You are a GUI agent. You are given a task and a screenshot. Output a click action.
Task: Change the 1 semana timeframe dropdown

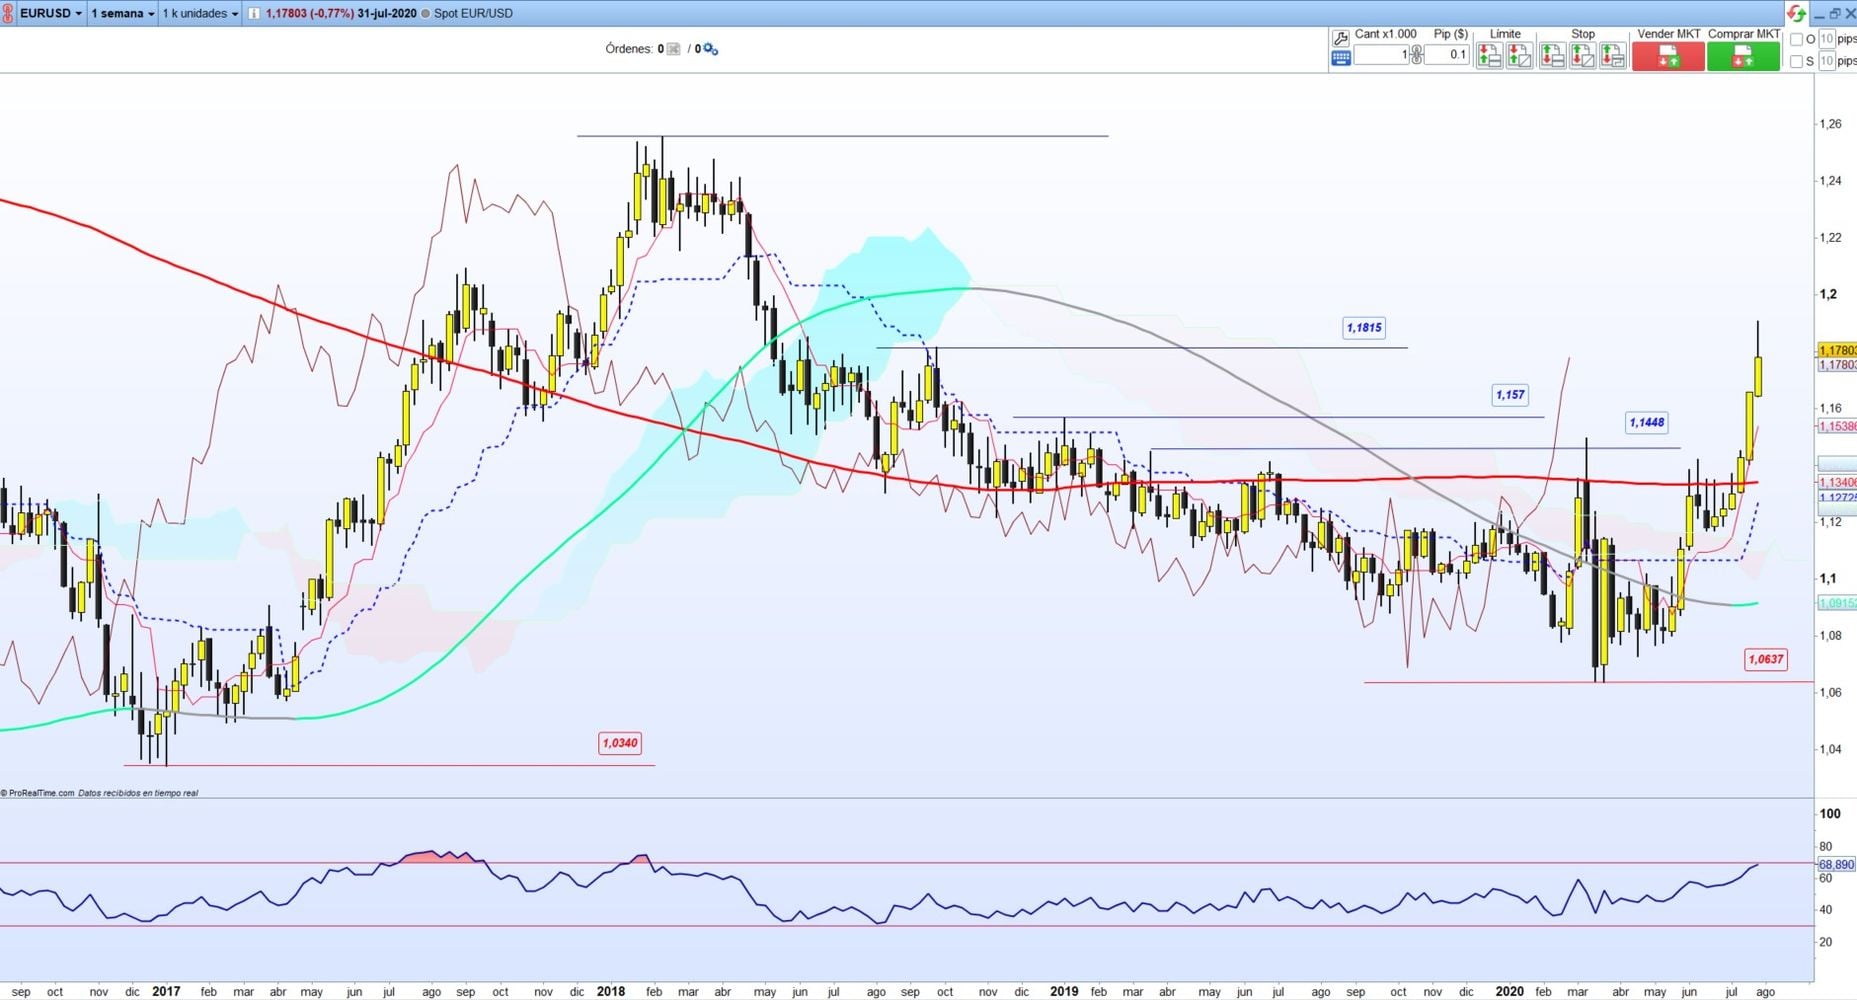click(123, 13)
